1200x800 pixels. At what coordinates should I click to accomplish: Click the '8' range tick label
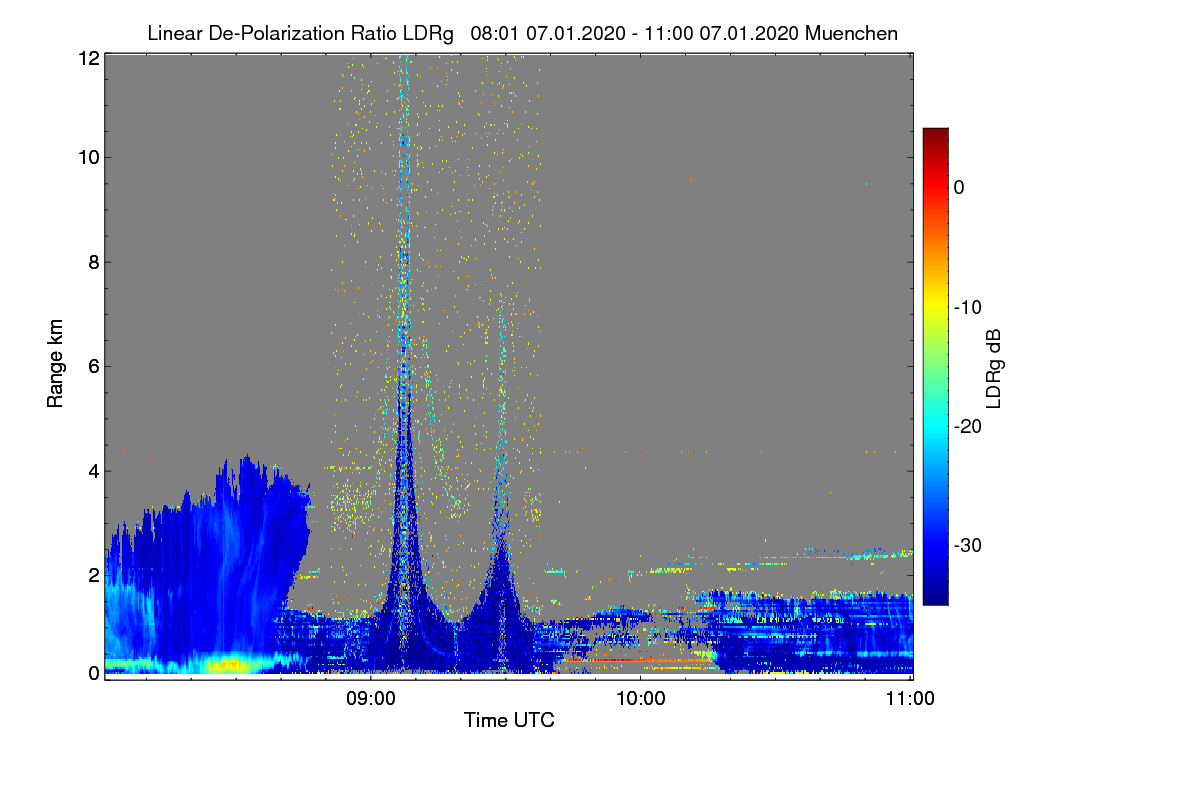[x=93, y=262]
